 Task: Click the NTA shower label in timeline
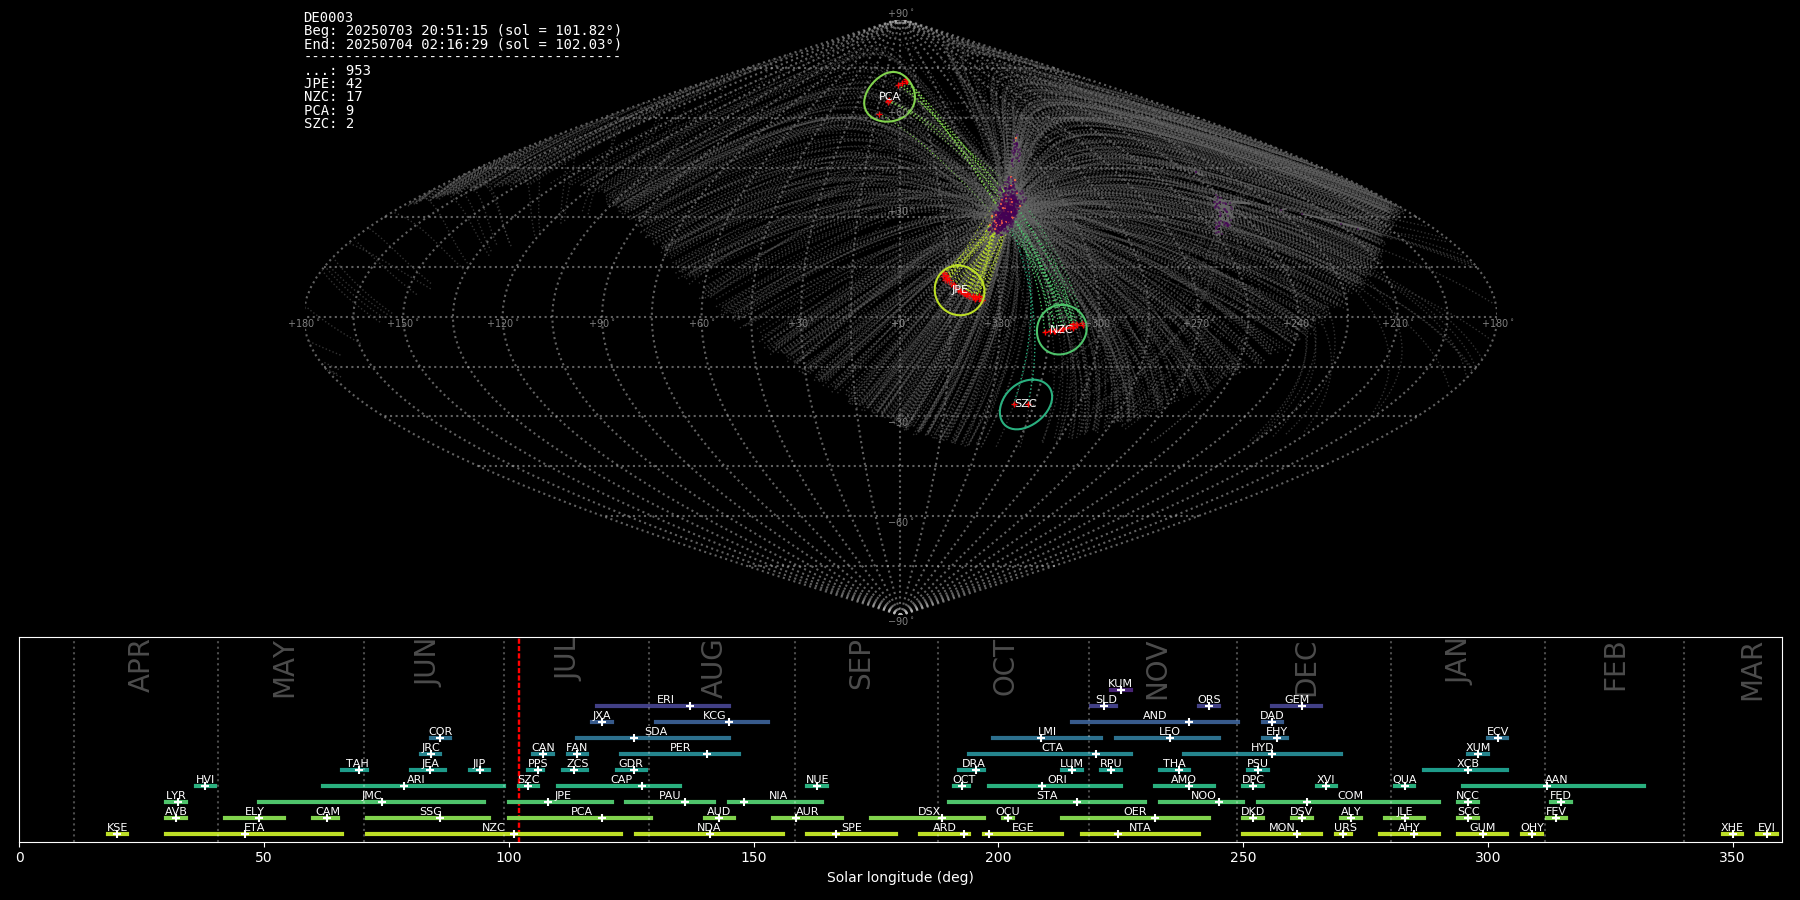1140,827
